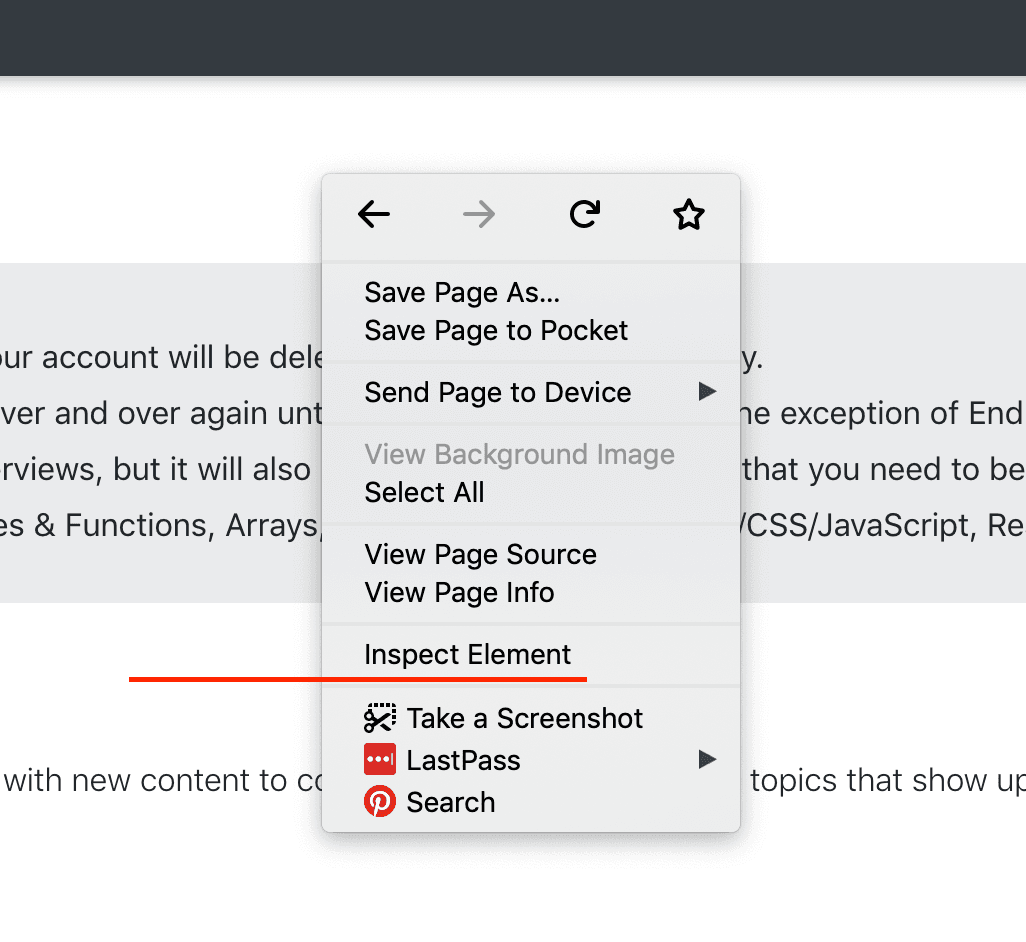Pick the Take a Screenshot text label
The image size is (1026, 942).
(x=524, y=718)
